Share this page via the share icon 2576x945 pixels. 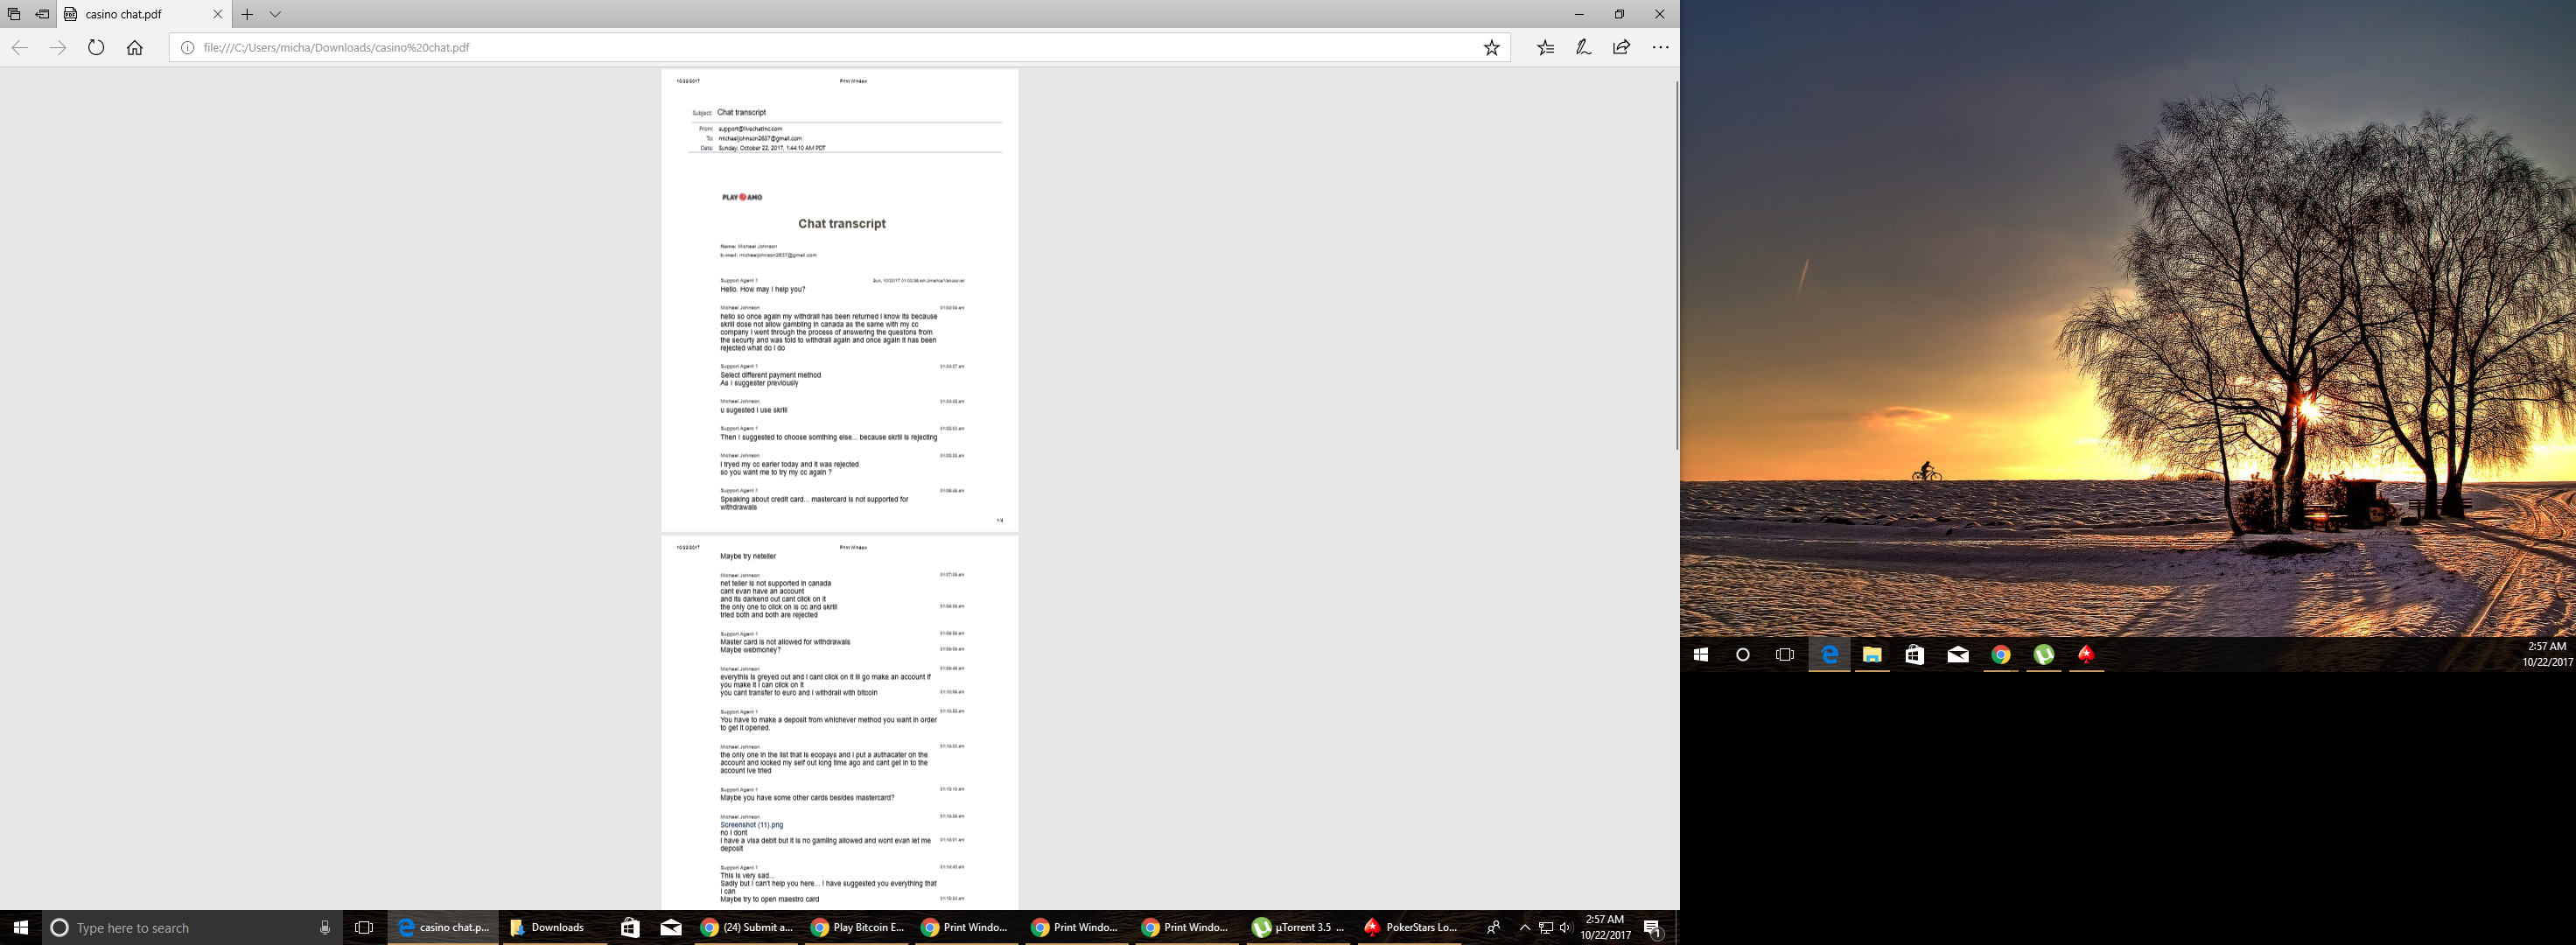pos(1621,47)
